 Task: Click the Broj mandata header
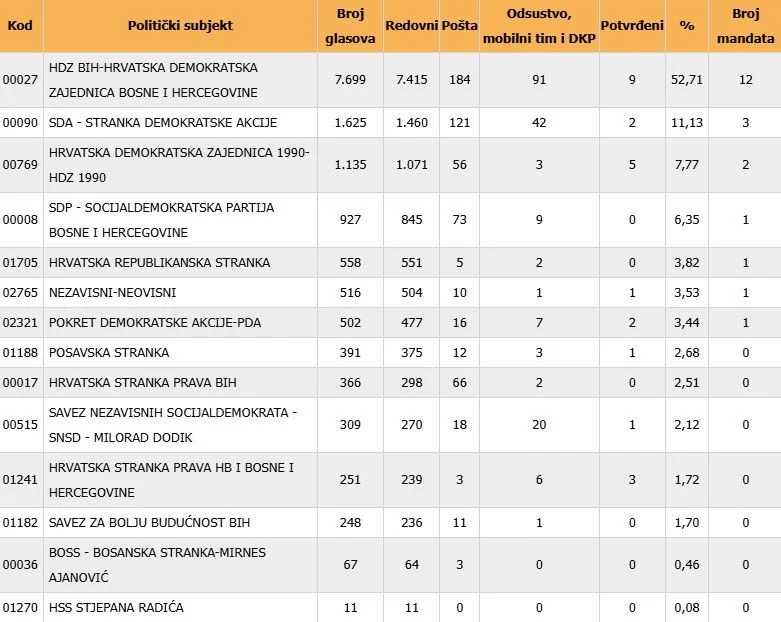pyautogui.click(x=745, y=26)
